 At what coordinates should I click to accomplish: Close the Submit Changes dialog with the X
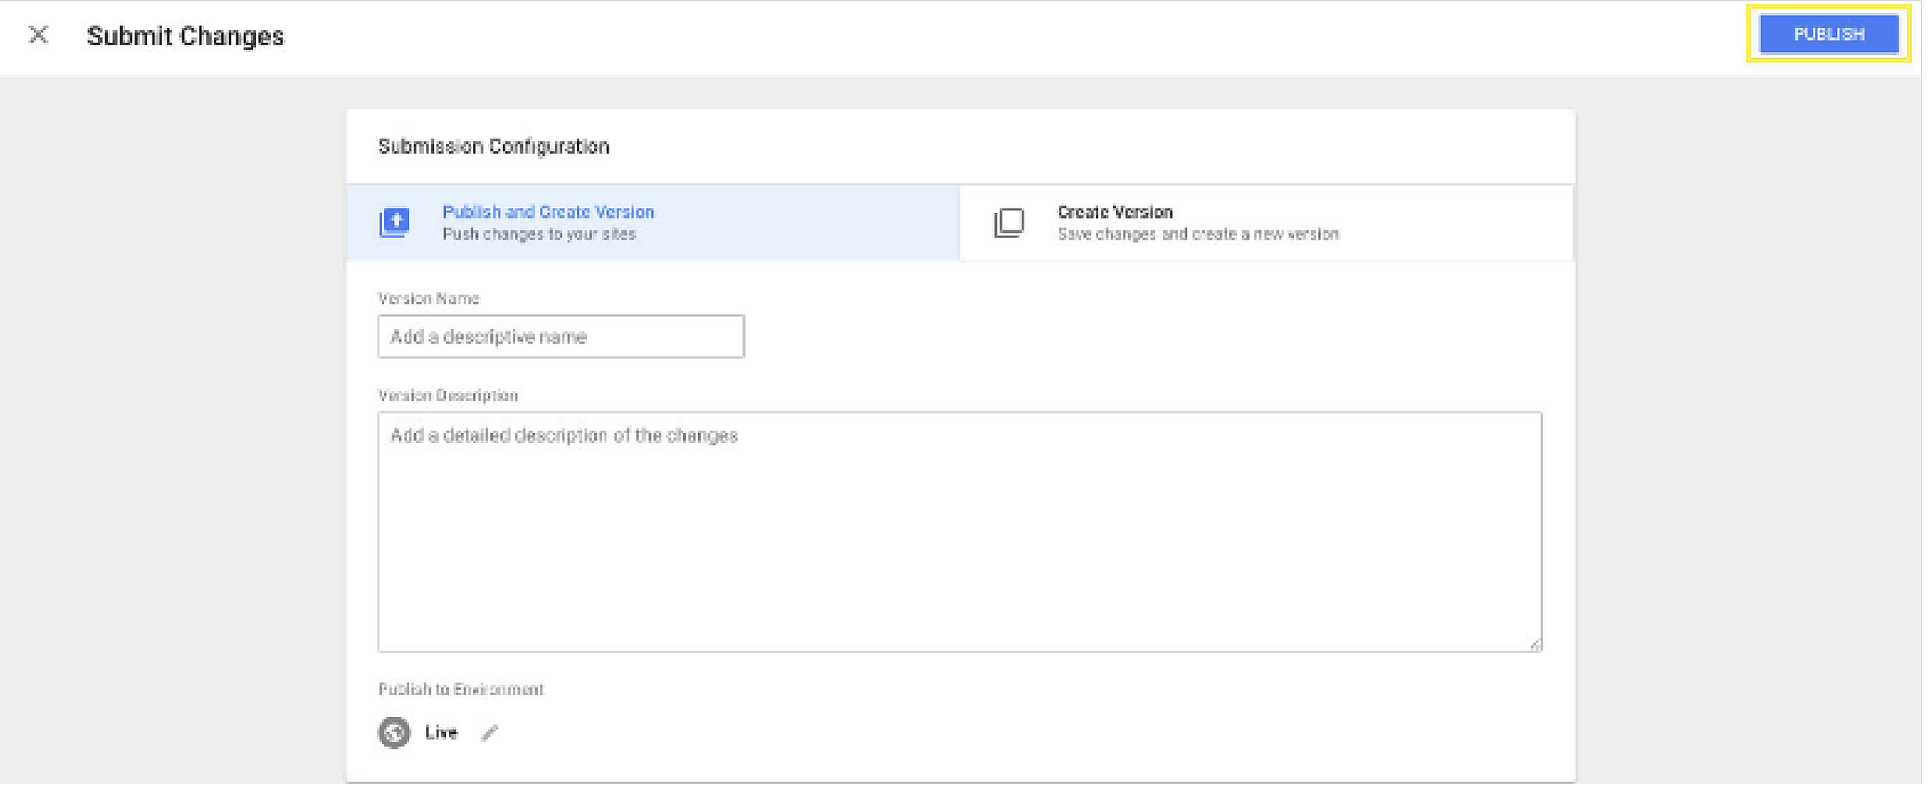(38, 35)
